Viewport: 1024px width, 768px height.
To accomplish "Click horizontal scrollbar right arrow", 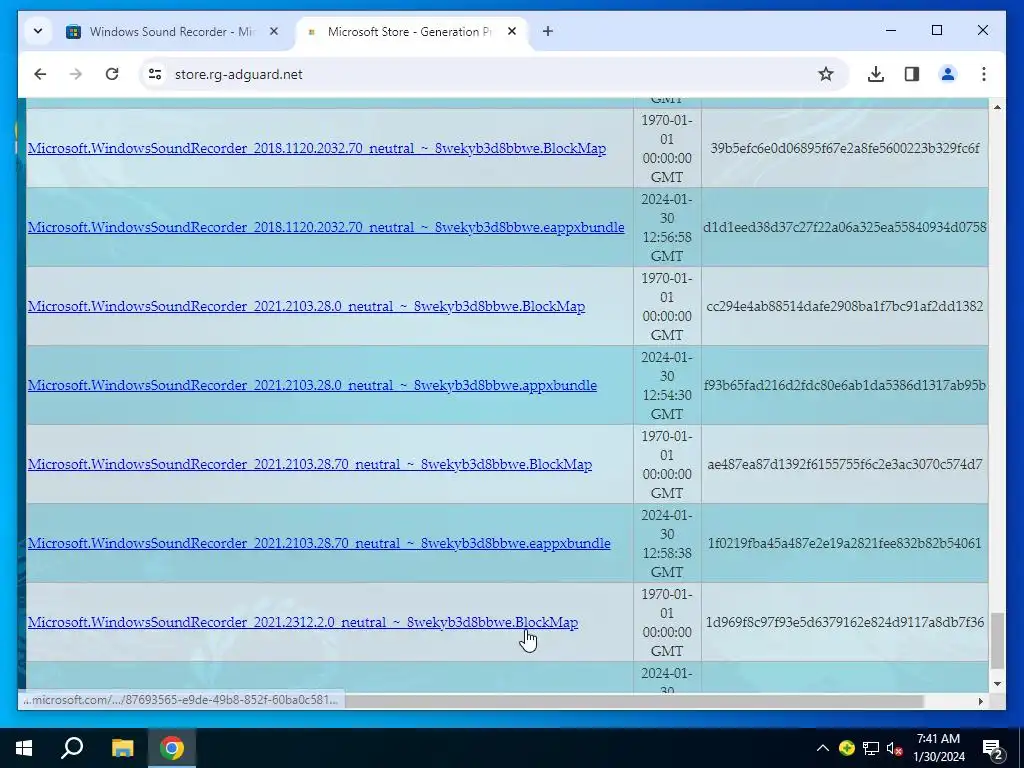I will point(981,701).
